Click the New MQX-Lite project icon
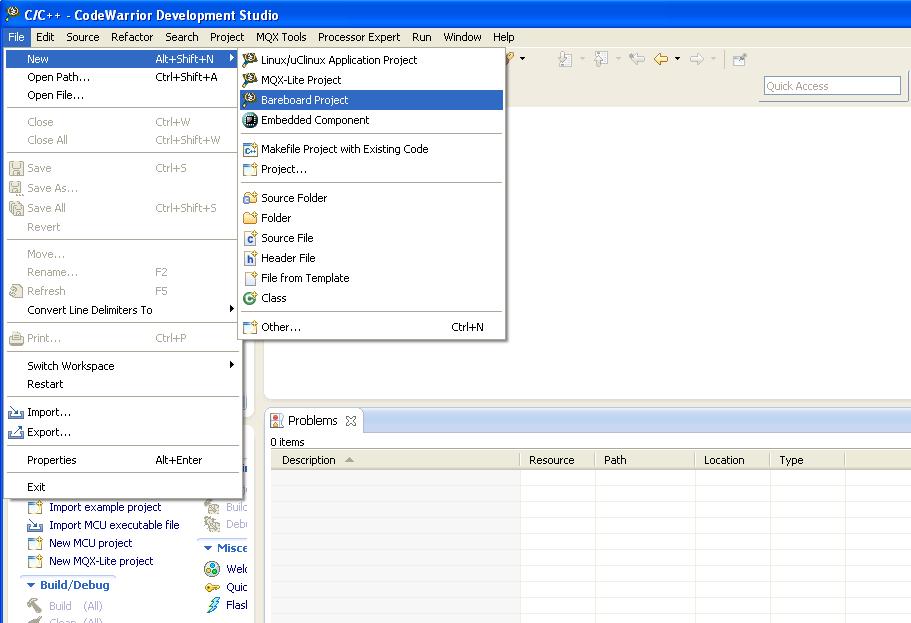This screenshot has width=911, height=623. click(x=35, y=561)
